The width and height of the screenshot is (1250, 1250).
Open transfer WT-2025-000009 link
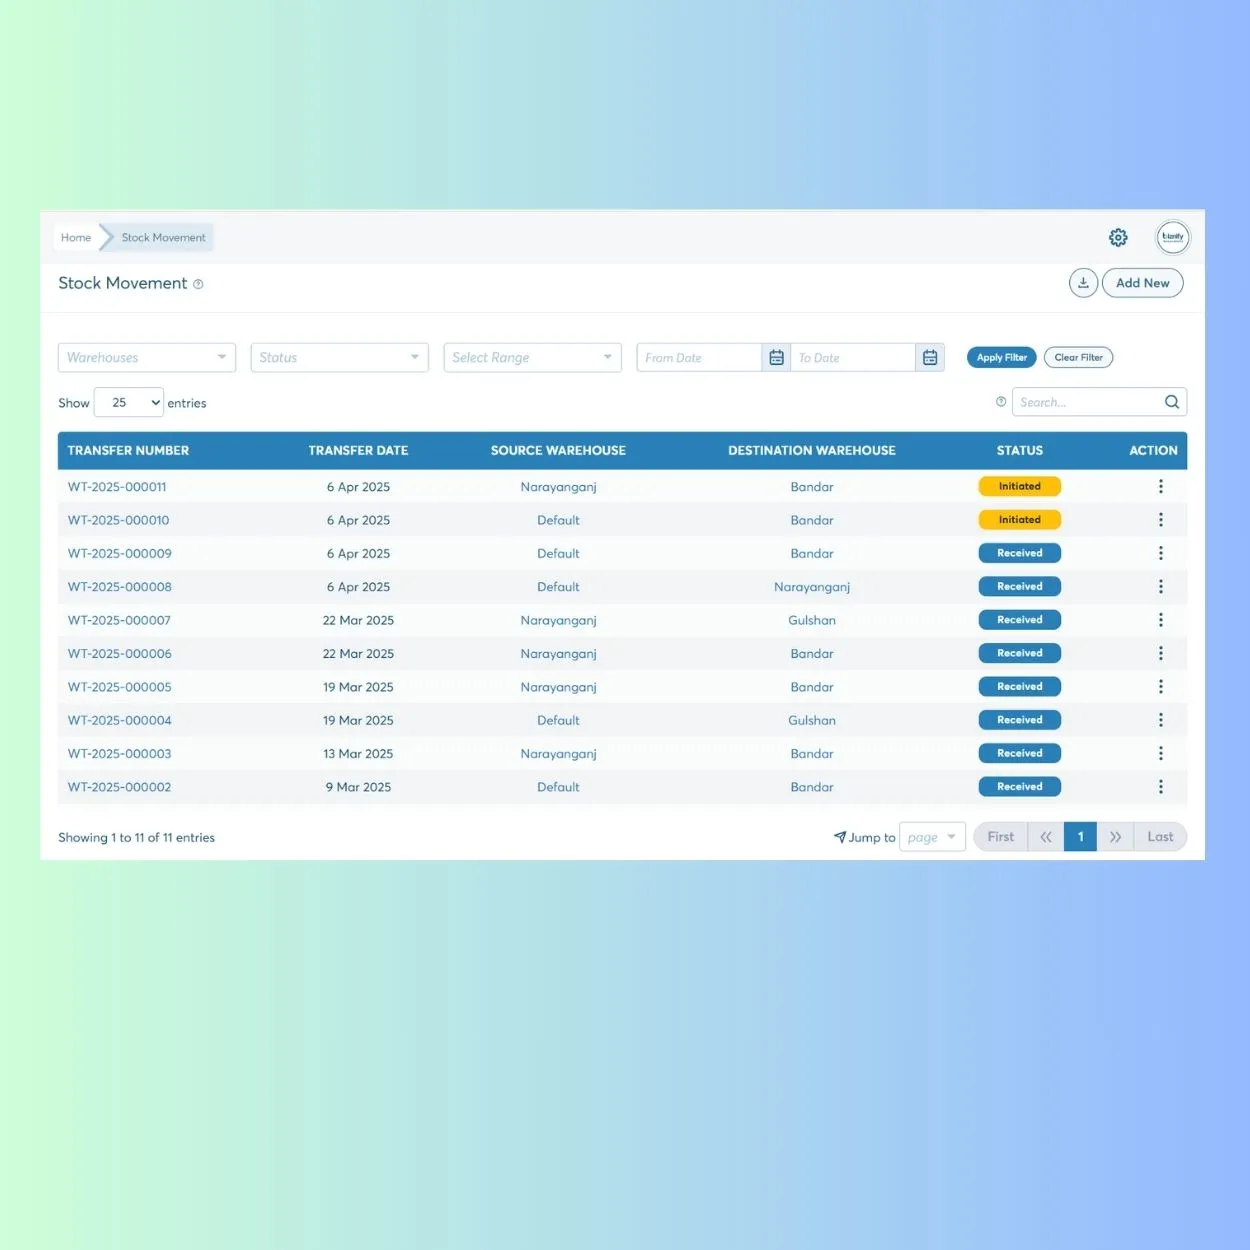[120, 553]
